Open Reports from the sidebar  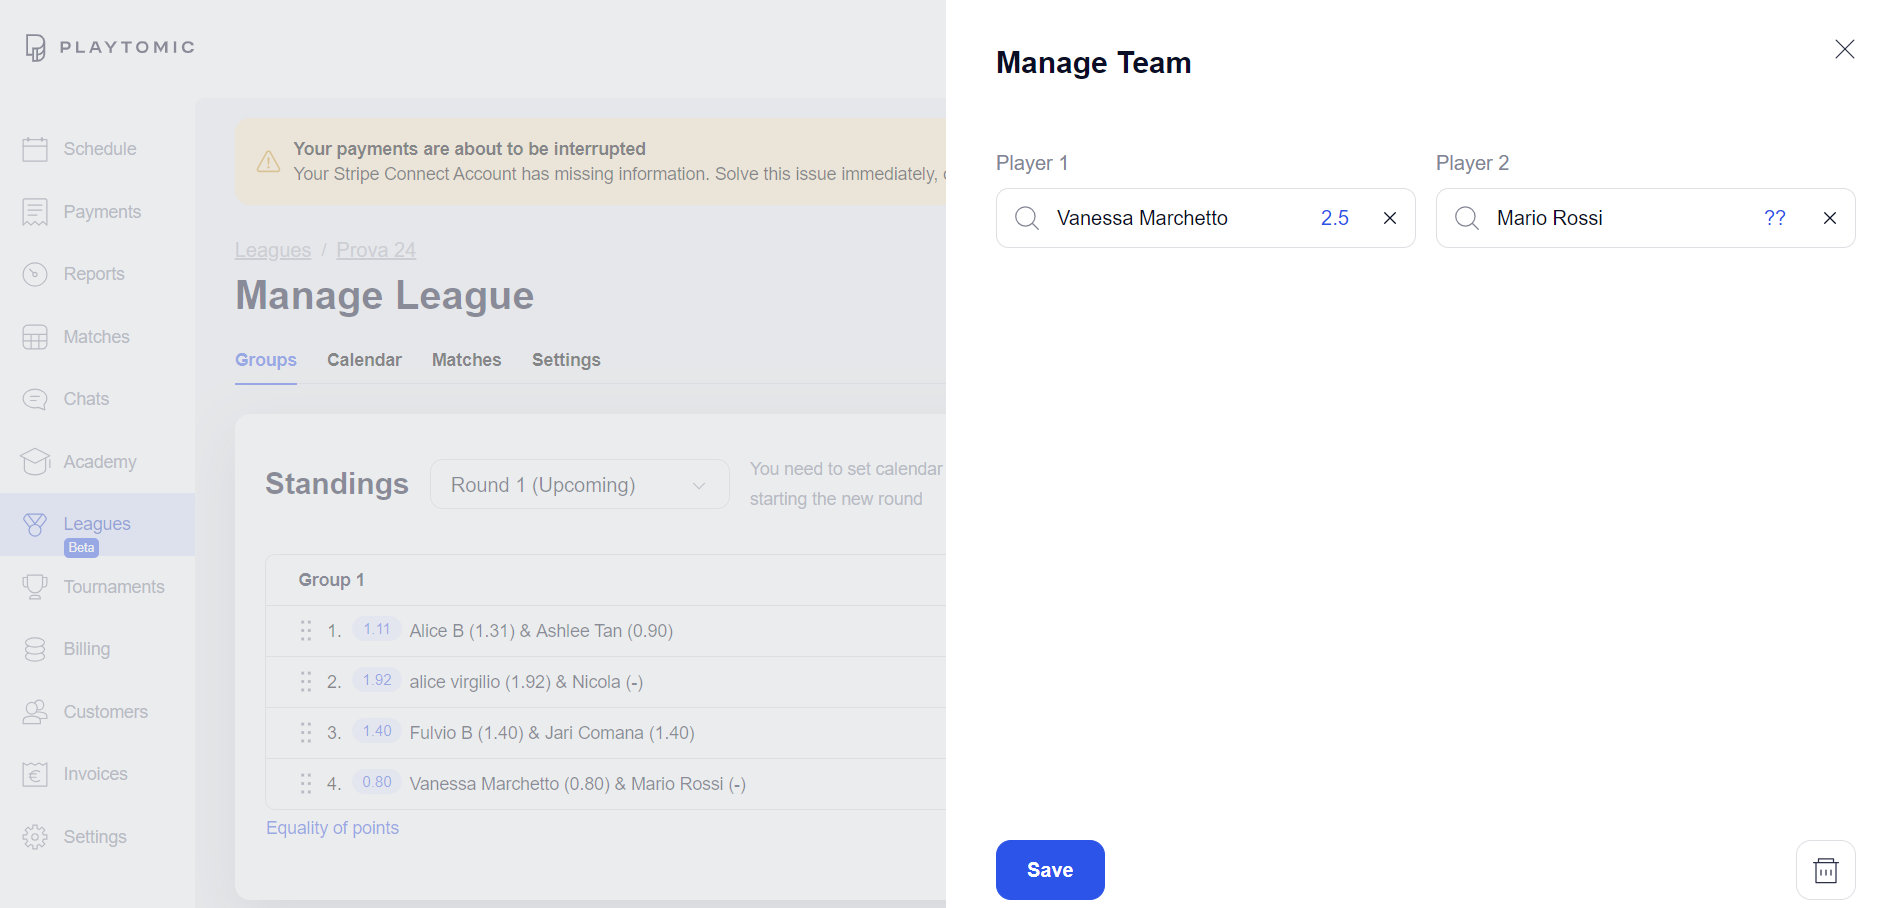tap(35, 273)
